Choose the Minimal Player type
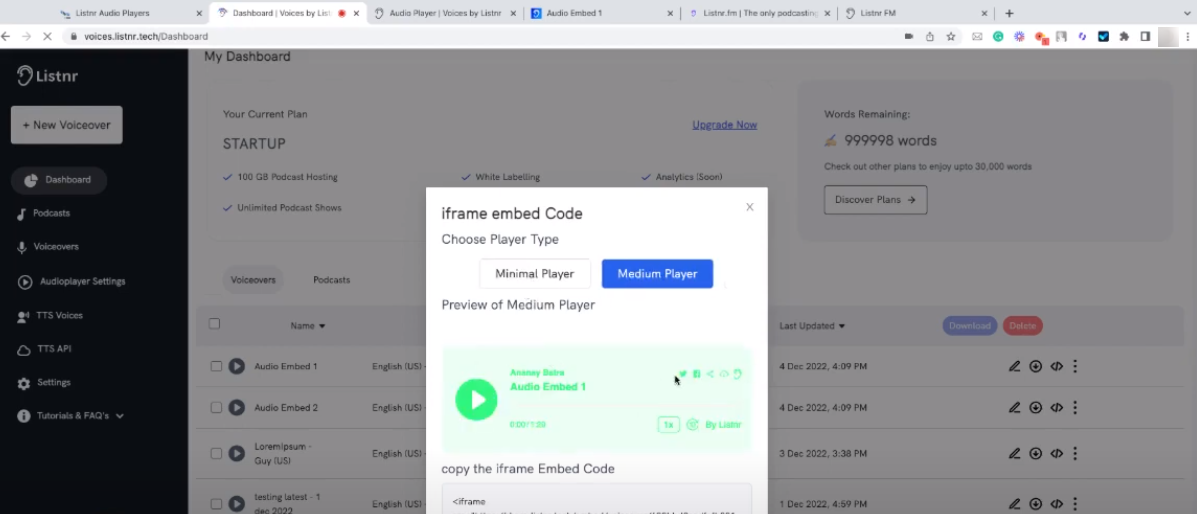Screen dimensions: 1197x514 pos(535,274)
